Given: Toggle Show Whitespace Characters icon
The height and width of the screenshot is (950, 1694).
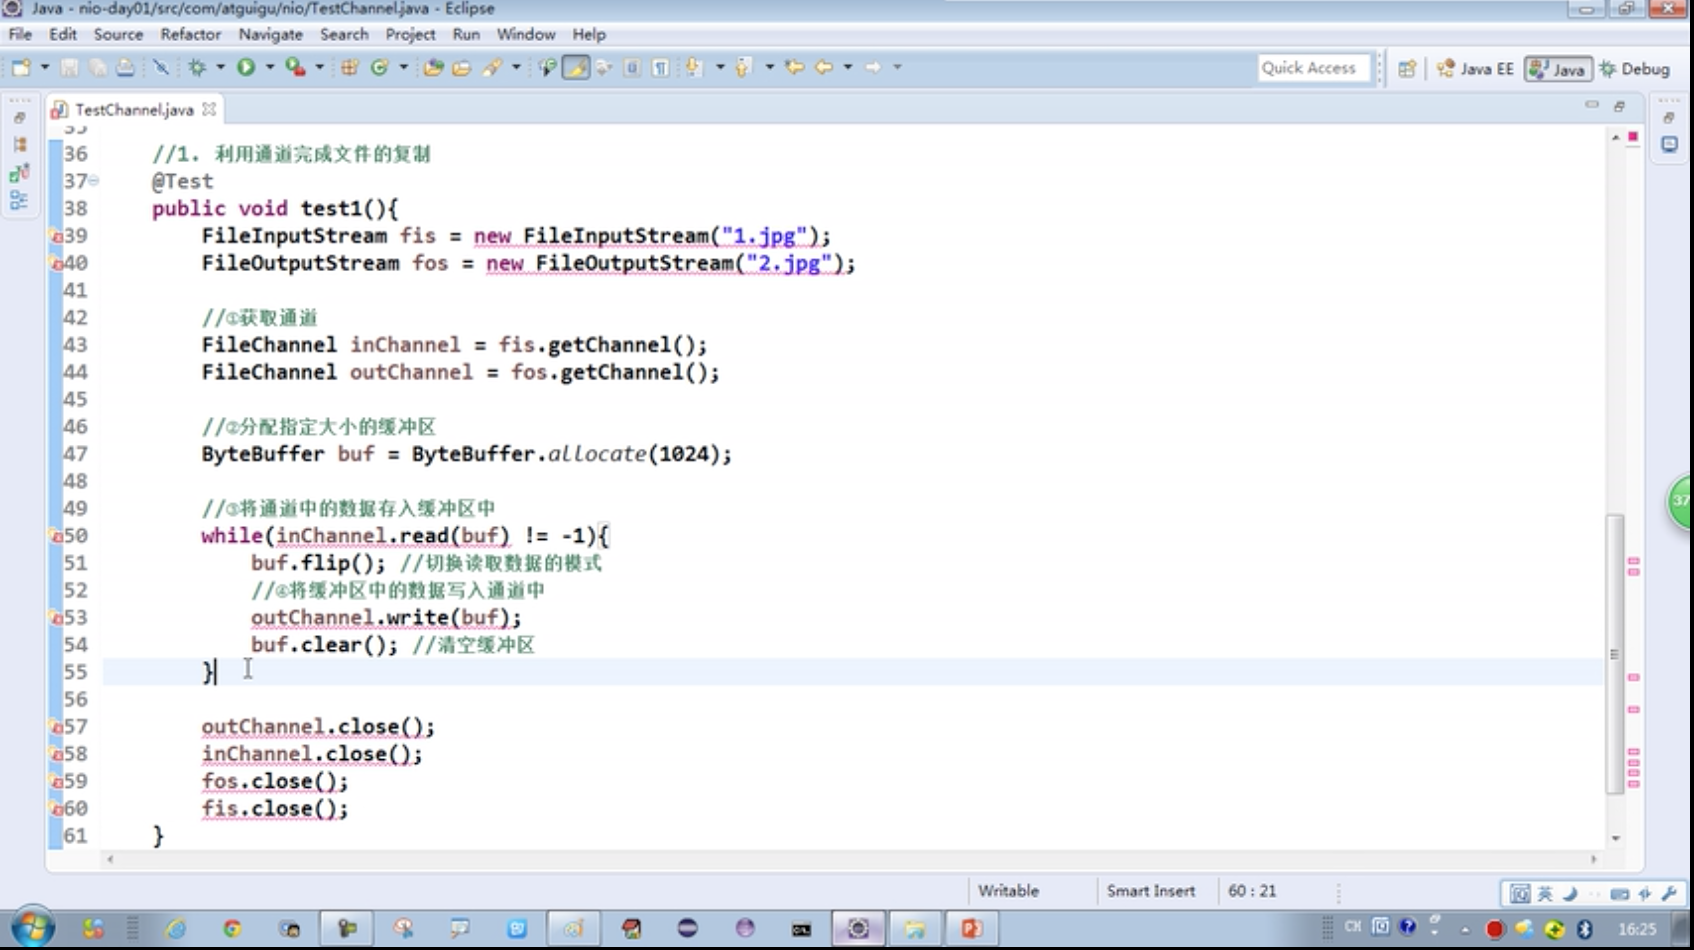Looking at the screenshot, I should click(x=660, y=67).
